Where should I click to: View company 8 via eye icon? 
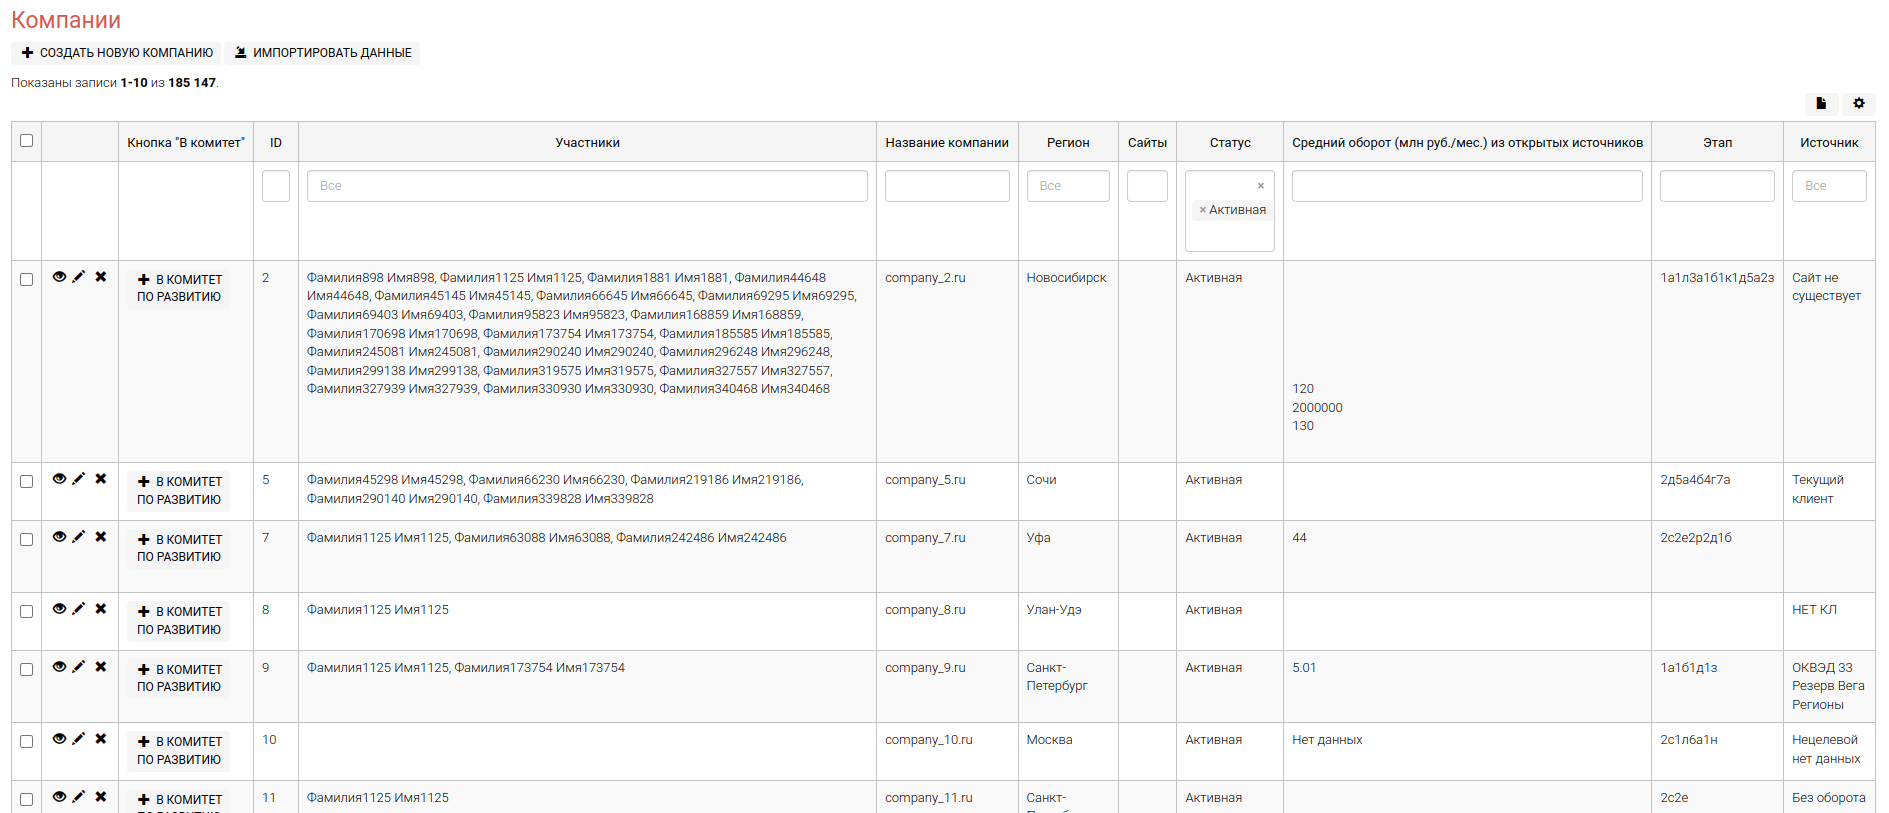click(x=59, y=609)
